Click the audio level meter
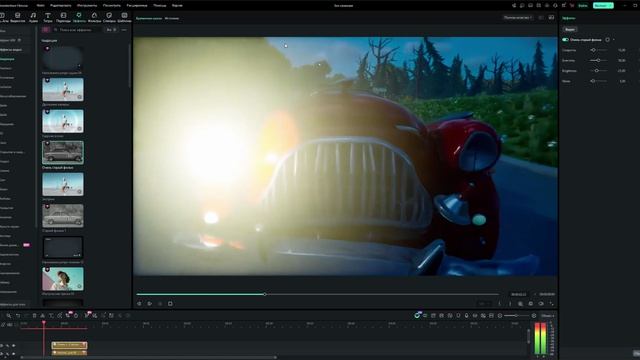 click(x=540, y=338)
